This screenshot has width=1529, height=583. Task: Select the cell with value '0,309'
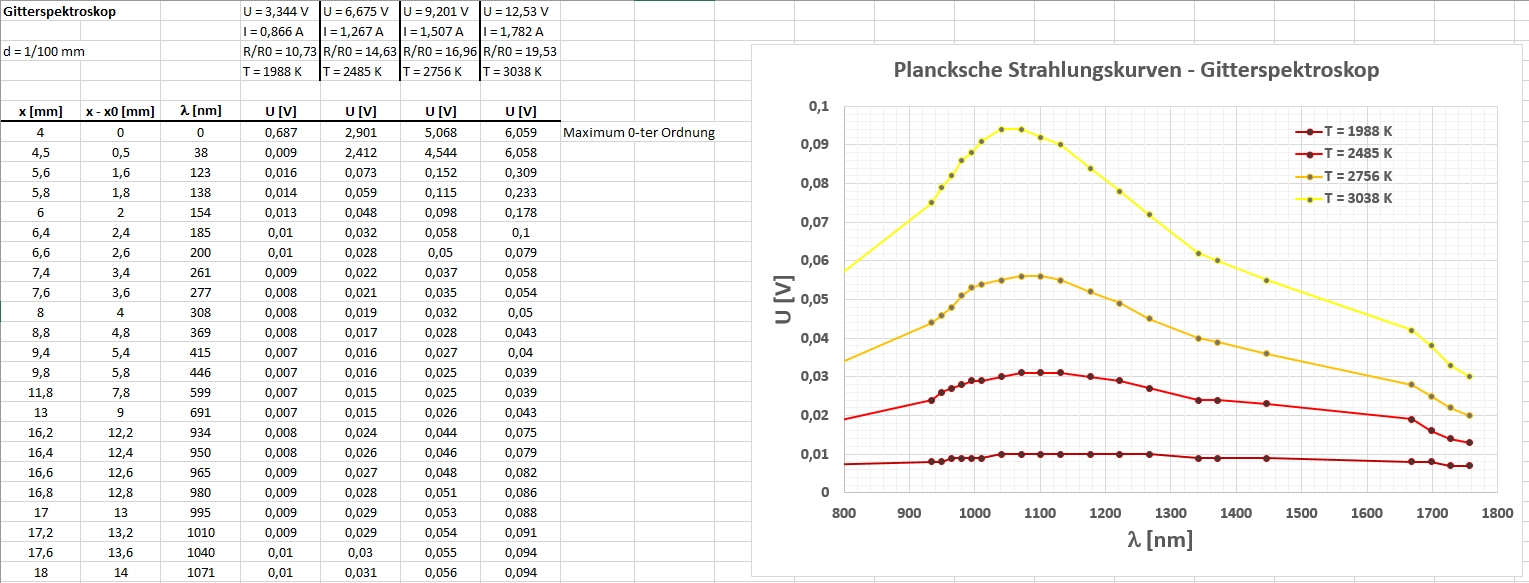coord(520,172)
